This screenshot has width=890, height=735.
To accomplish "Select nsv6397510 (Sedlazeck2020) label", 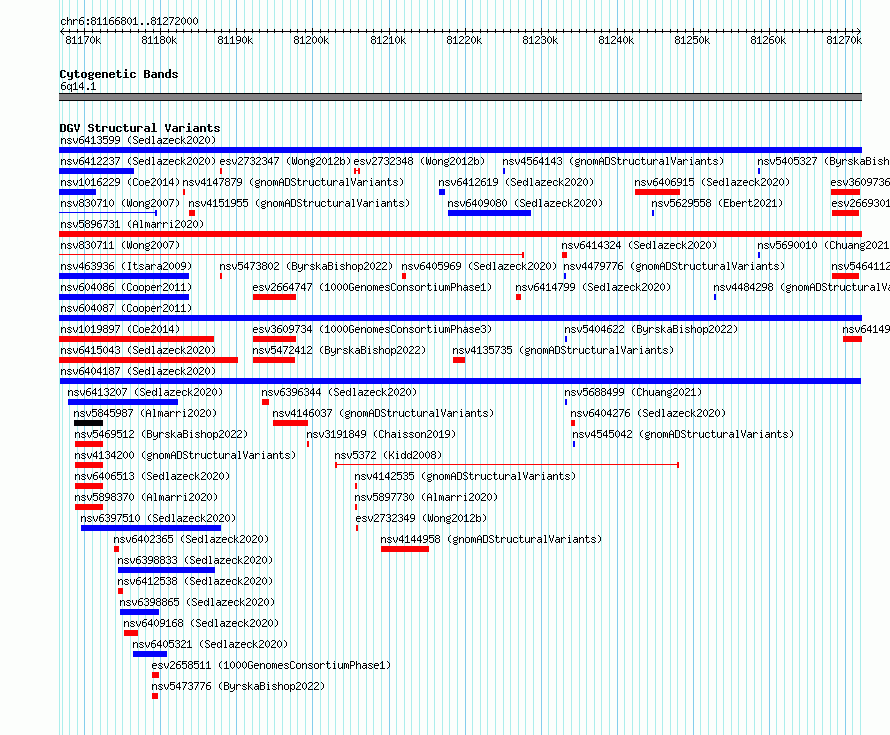I will click(x=158, y=518).
